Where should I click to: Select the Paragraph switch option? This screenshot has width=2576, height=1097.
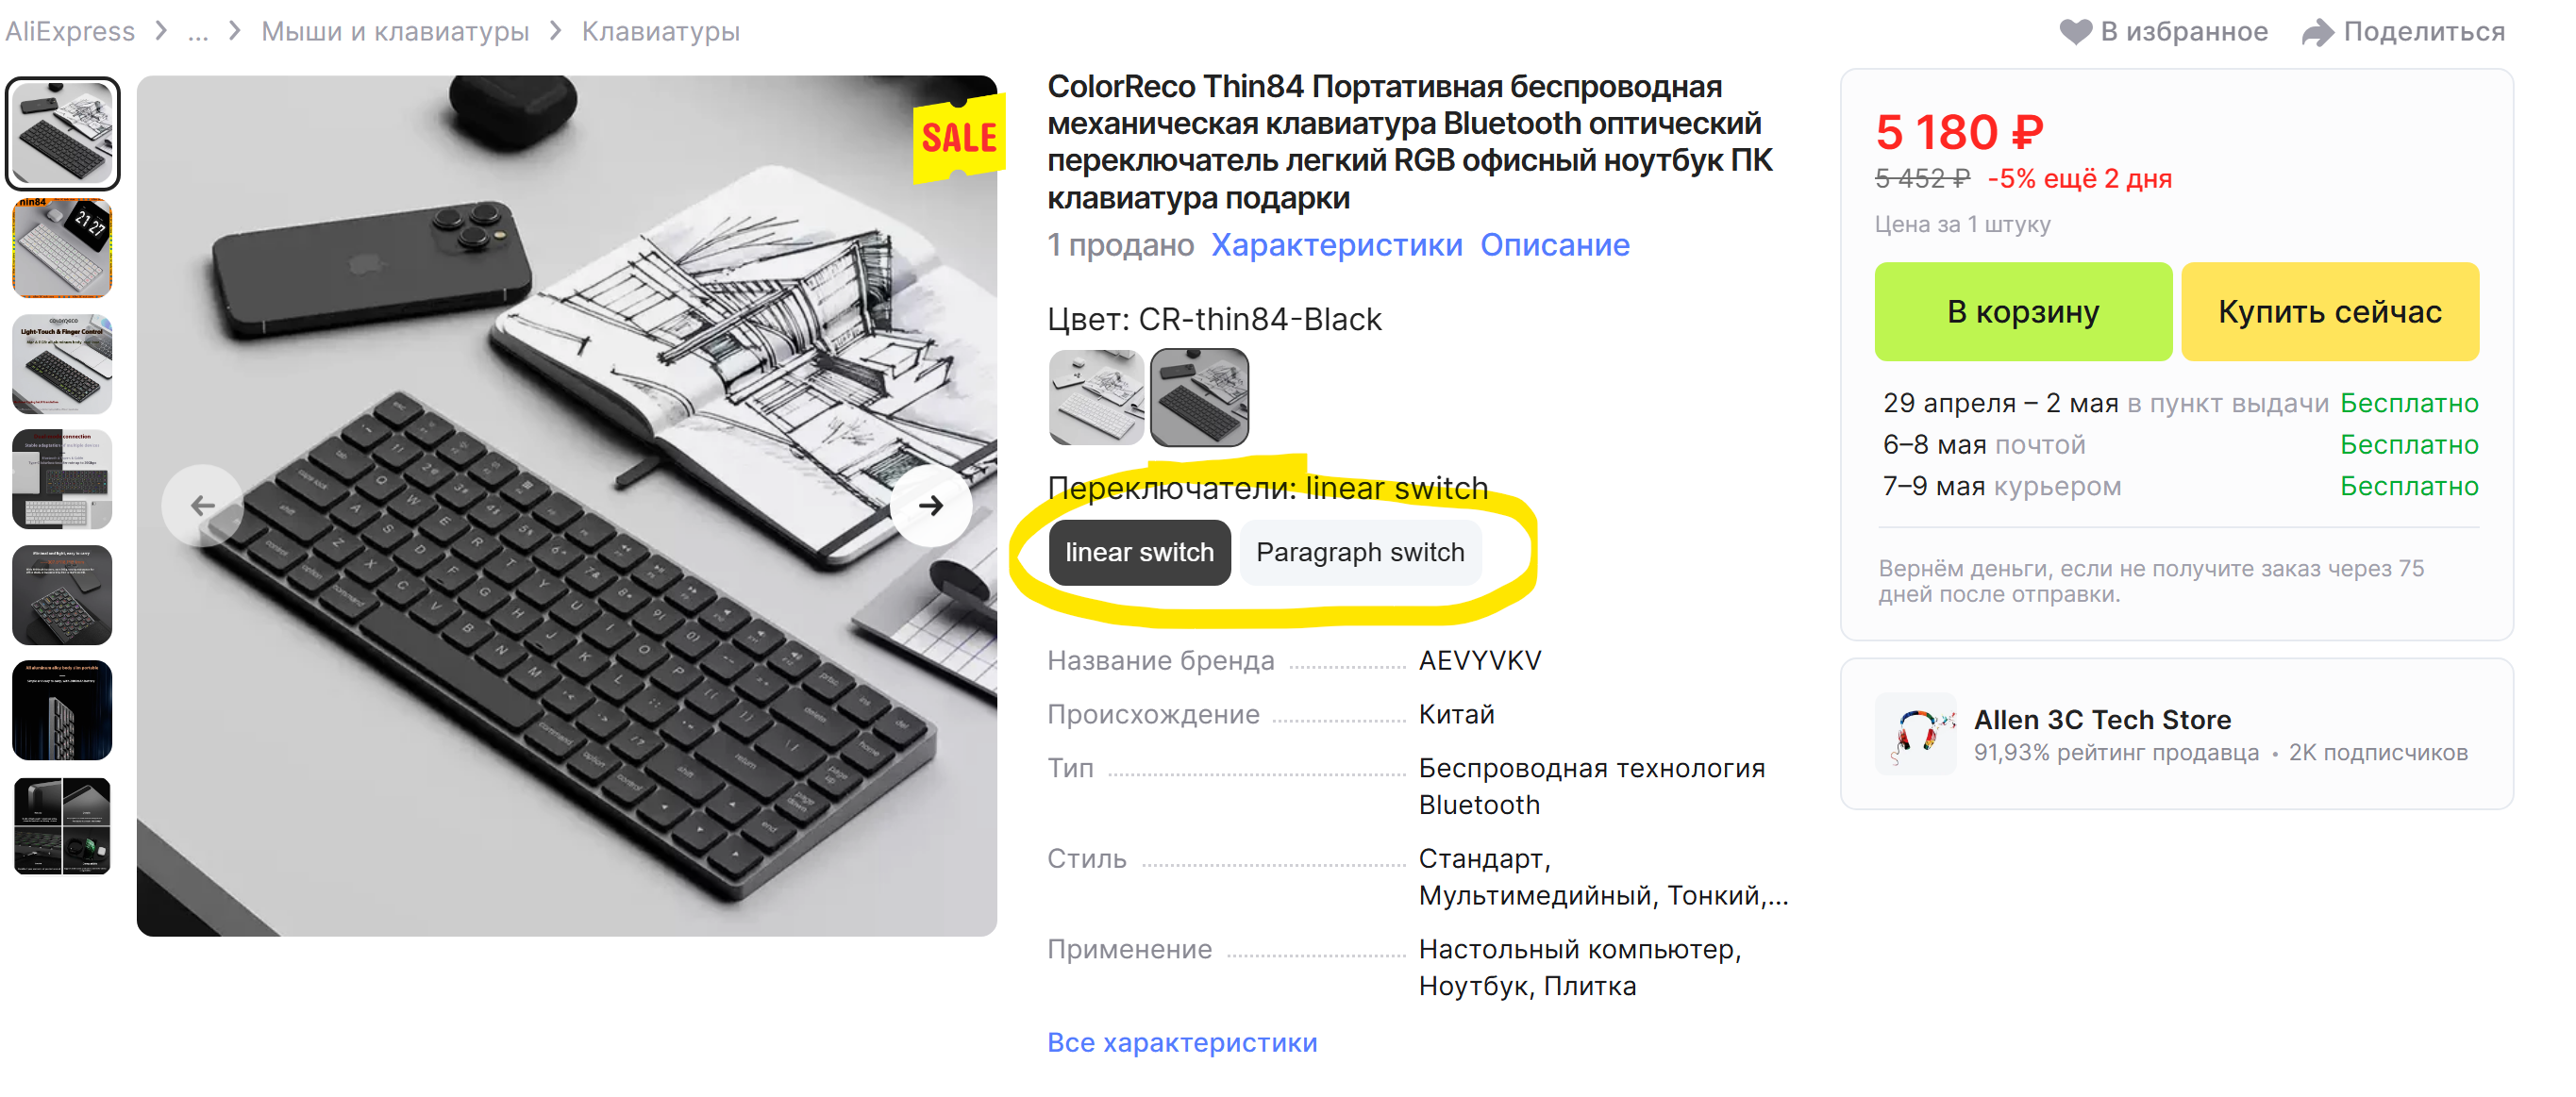[x=1360, y=552]
